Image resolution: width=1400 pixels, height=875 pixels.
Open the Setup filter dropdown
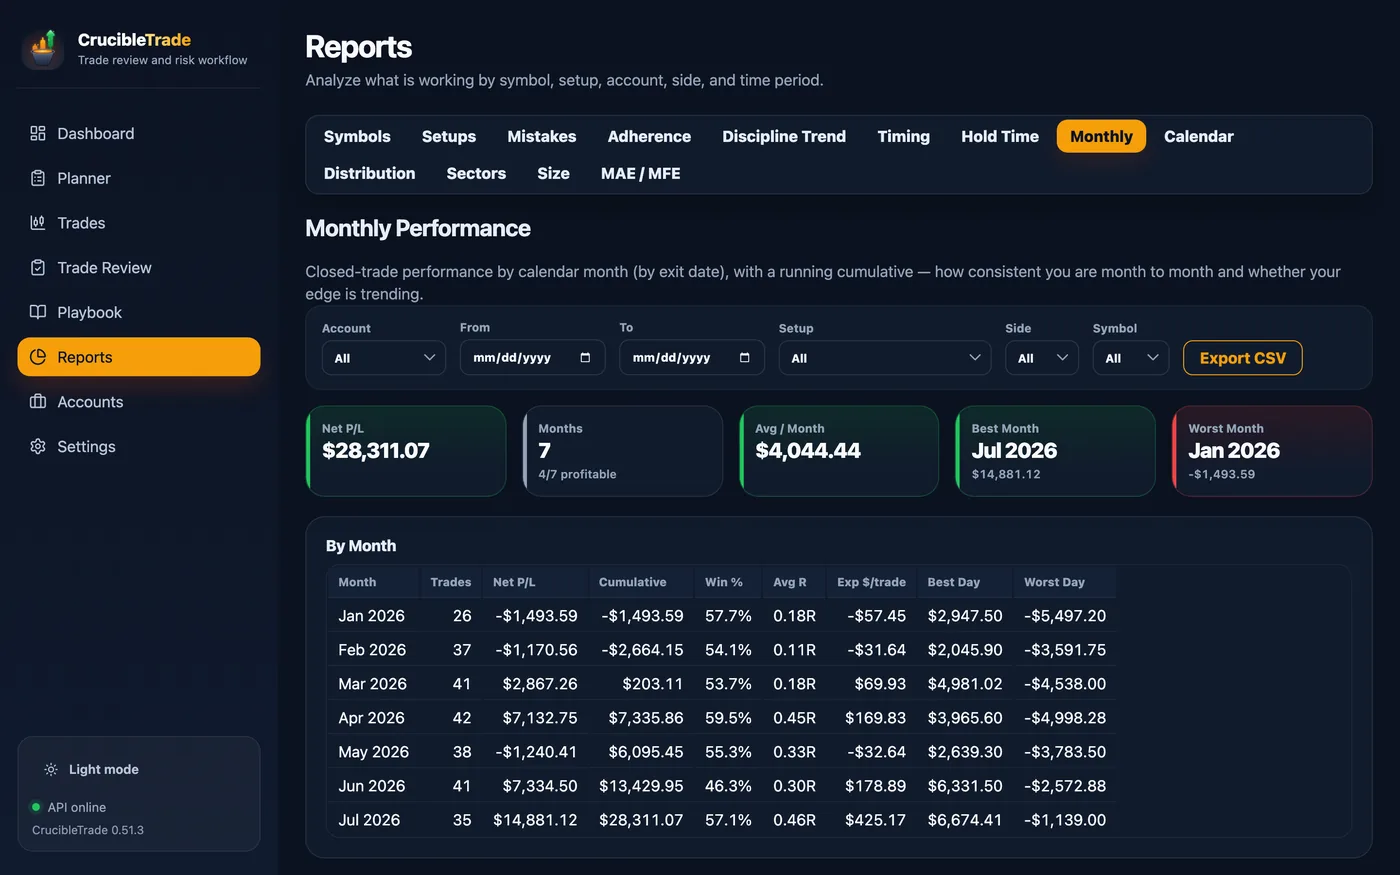pyautogui.click(x=885, y=358)
